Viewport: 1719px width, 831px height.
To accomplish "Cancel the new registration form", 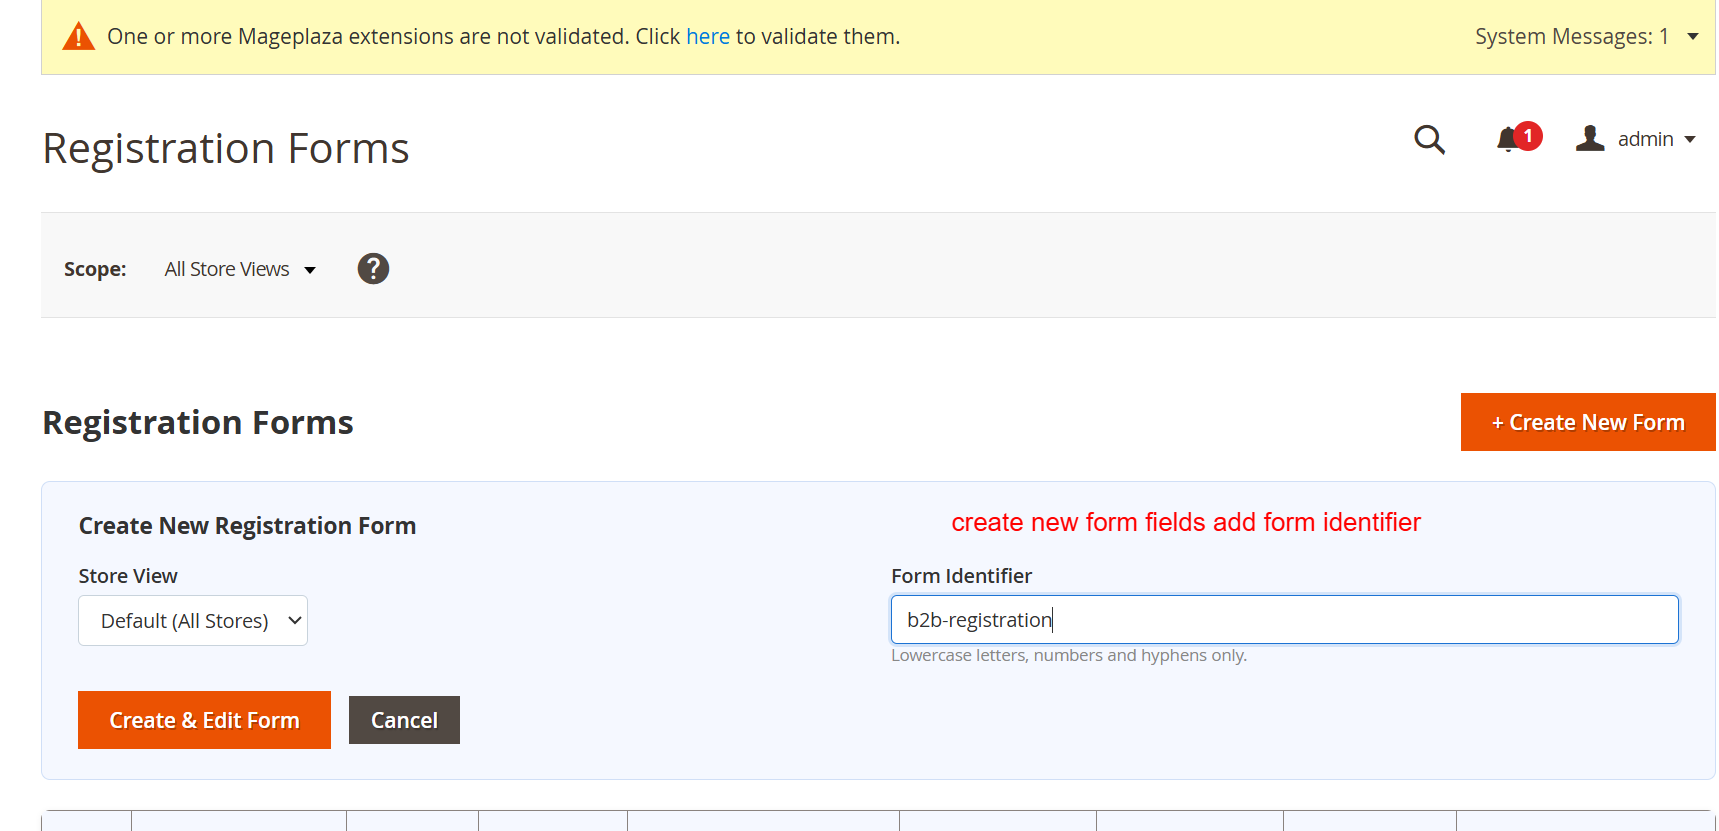I will (404, 720).
